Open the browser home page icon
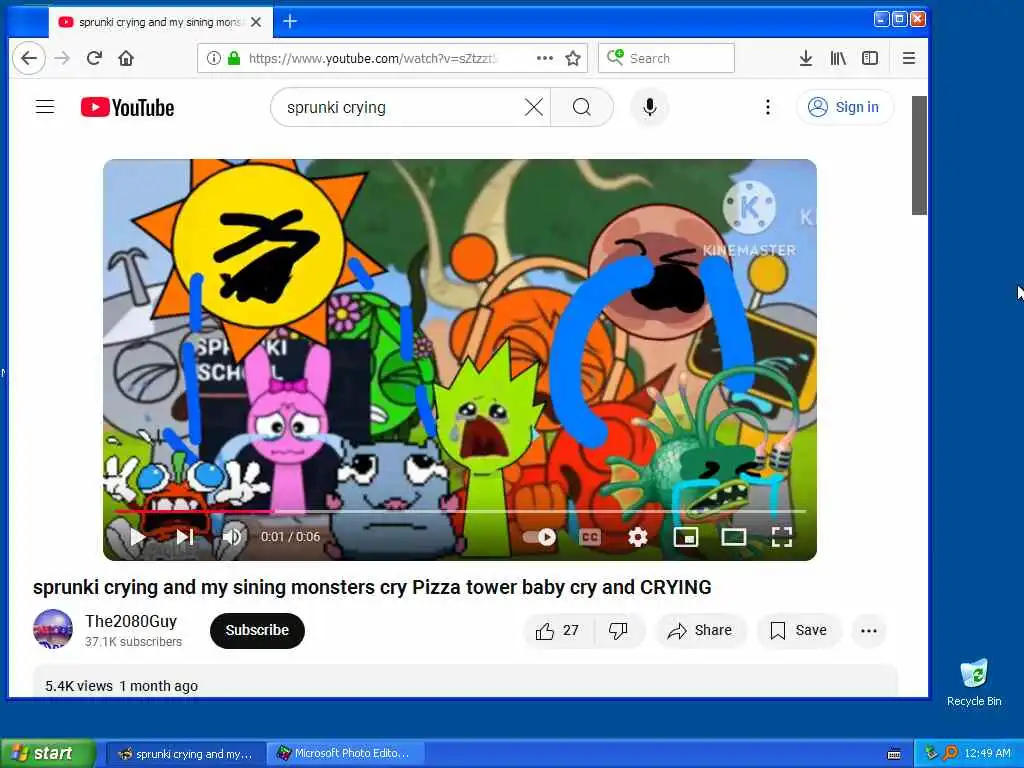1024x768 pixels. 126,58
